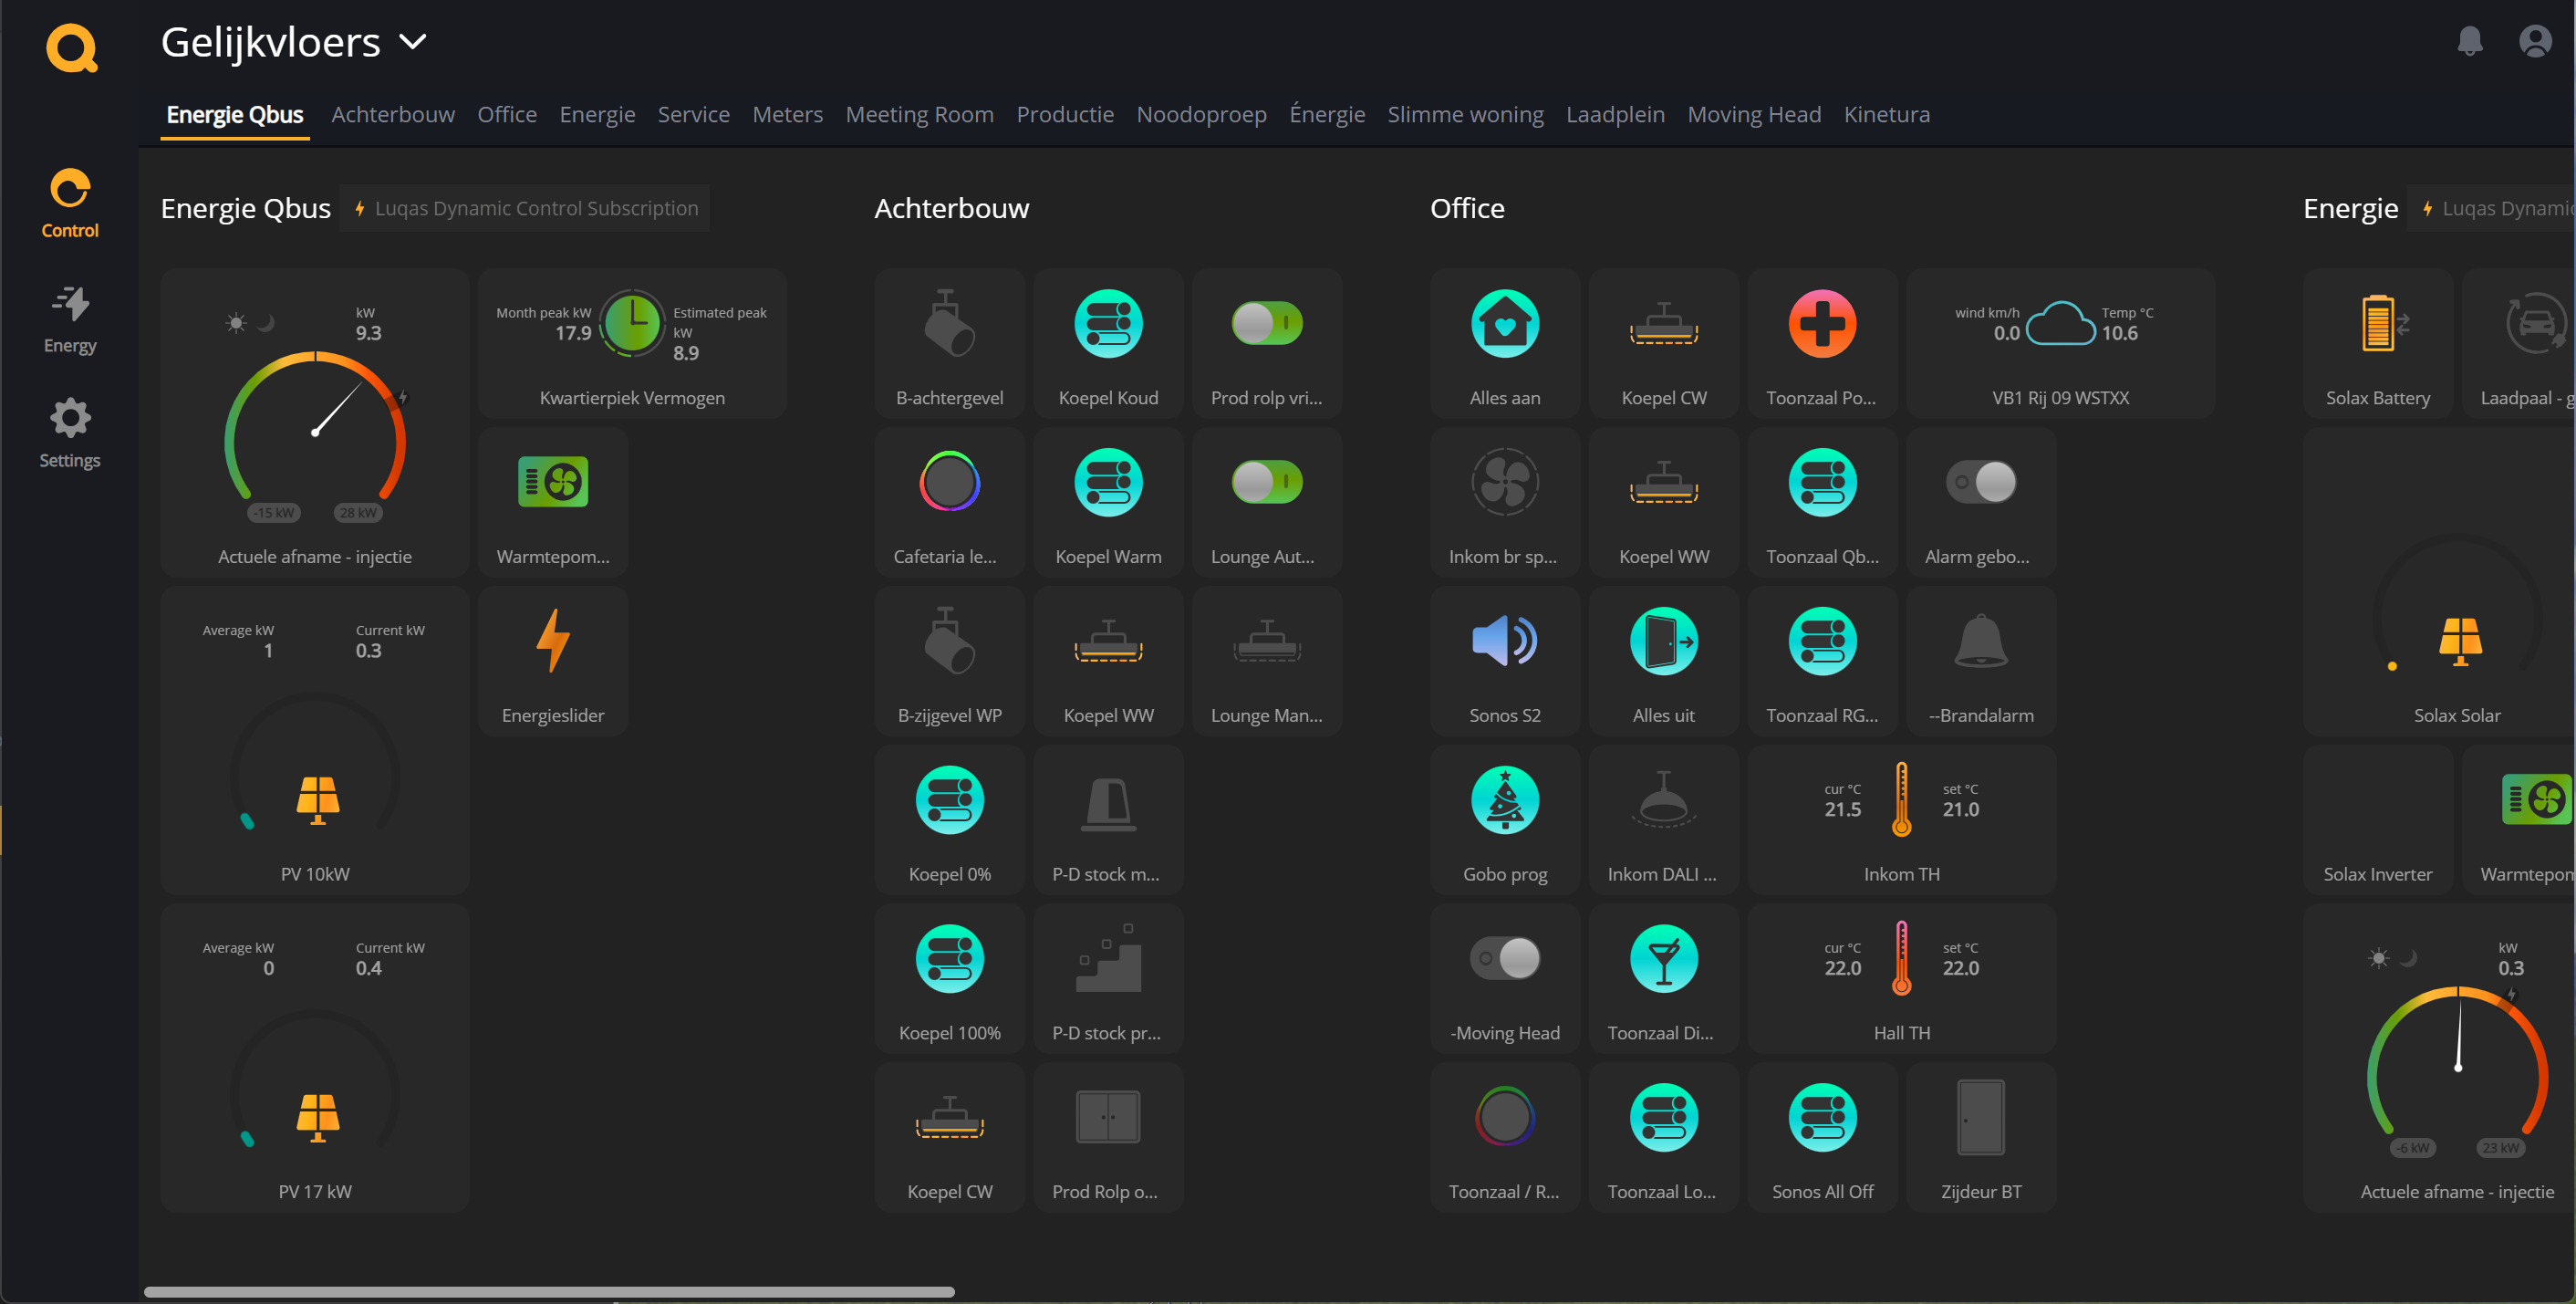
Task: Switch to the Service tab
Action: [x=694, y=114]
